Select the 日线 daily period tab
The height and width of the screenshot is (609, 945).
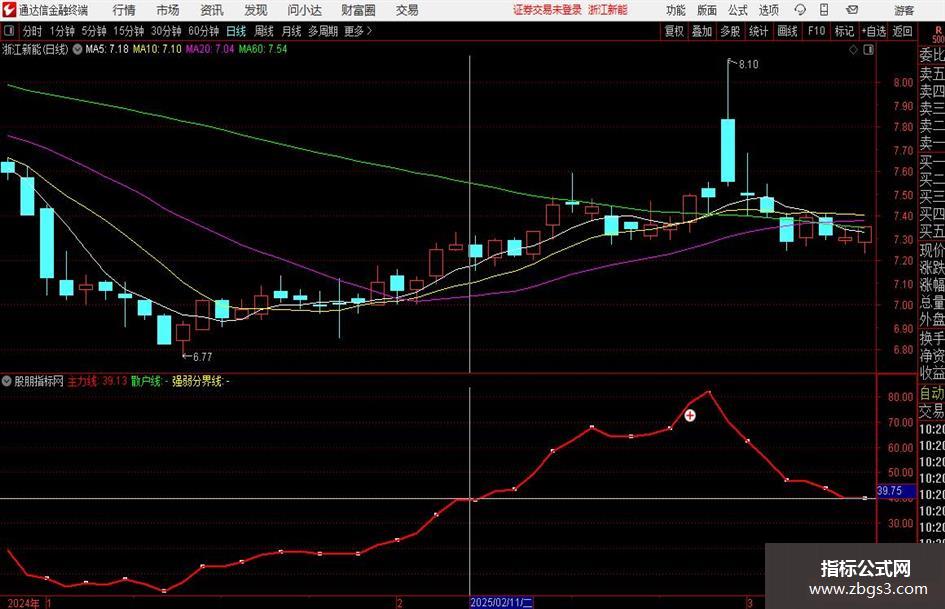(x=236, y=31)
